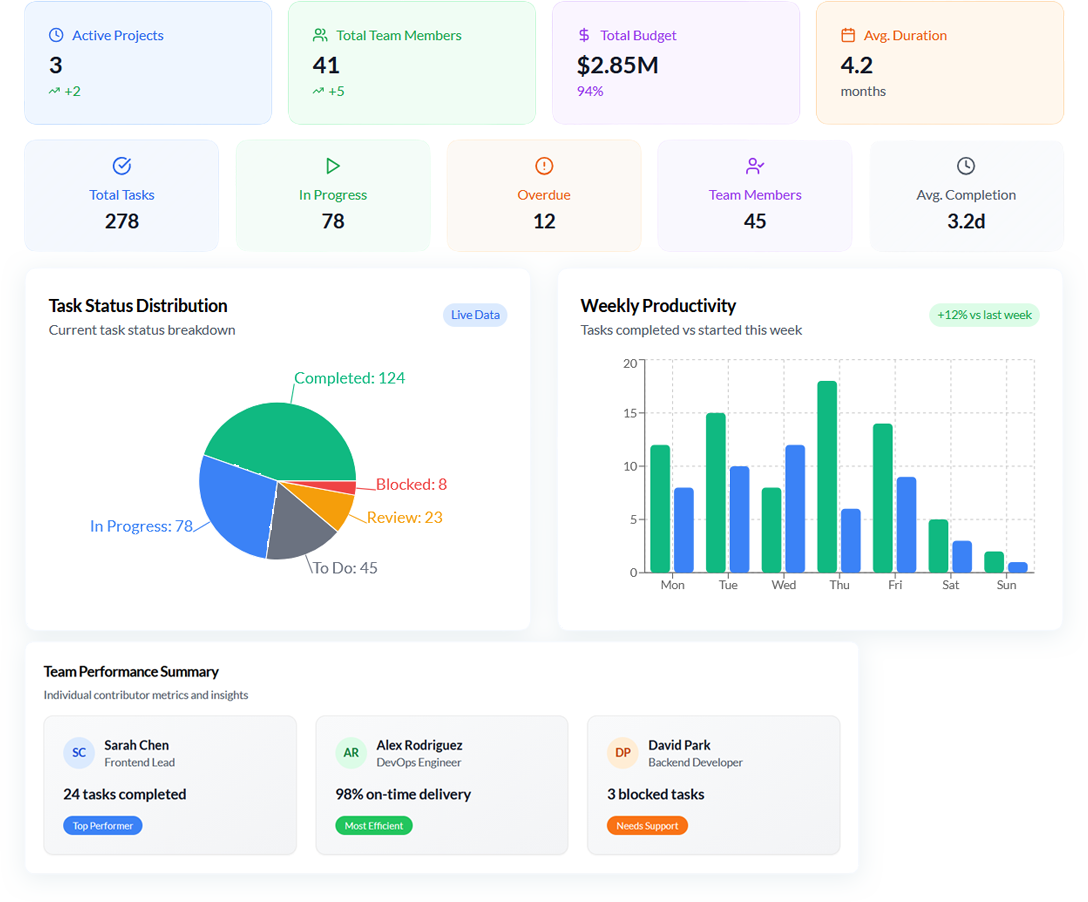Image resolution: width=1088 pixels, height=902 pixels.
Task: Click the 3 blocked tasks text
Action: tap(656, 794)
